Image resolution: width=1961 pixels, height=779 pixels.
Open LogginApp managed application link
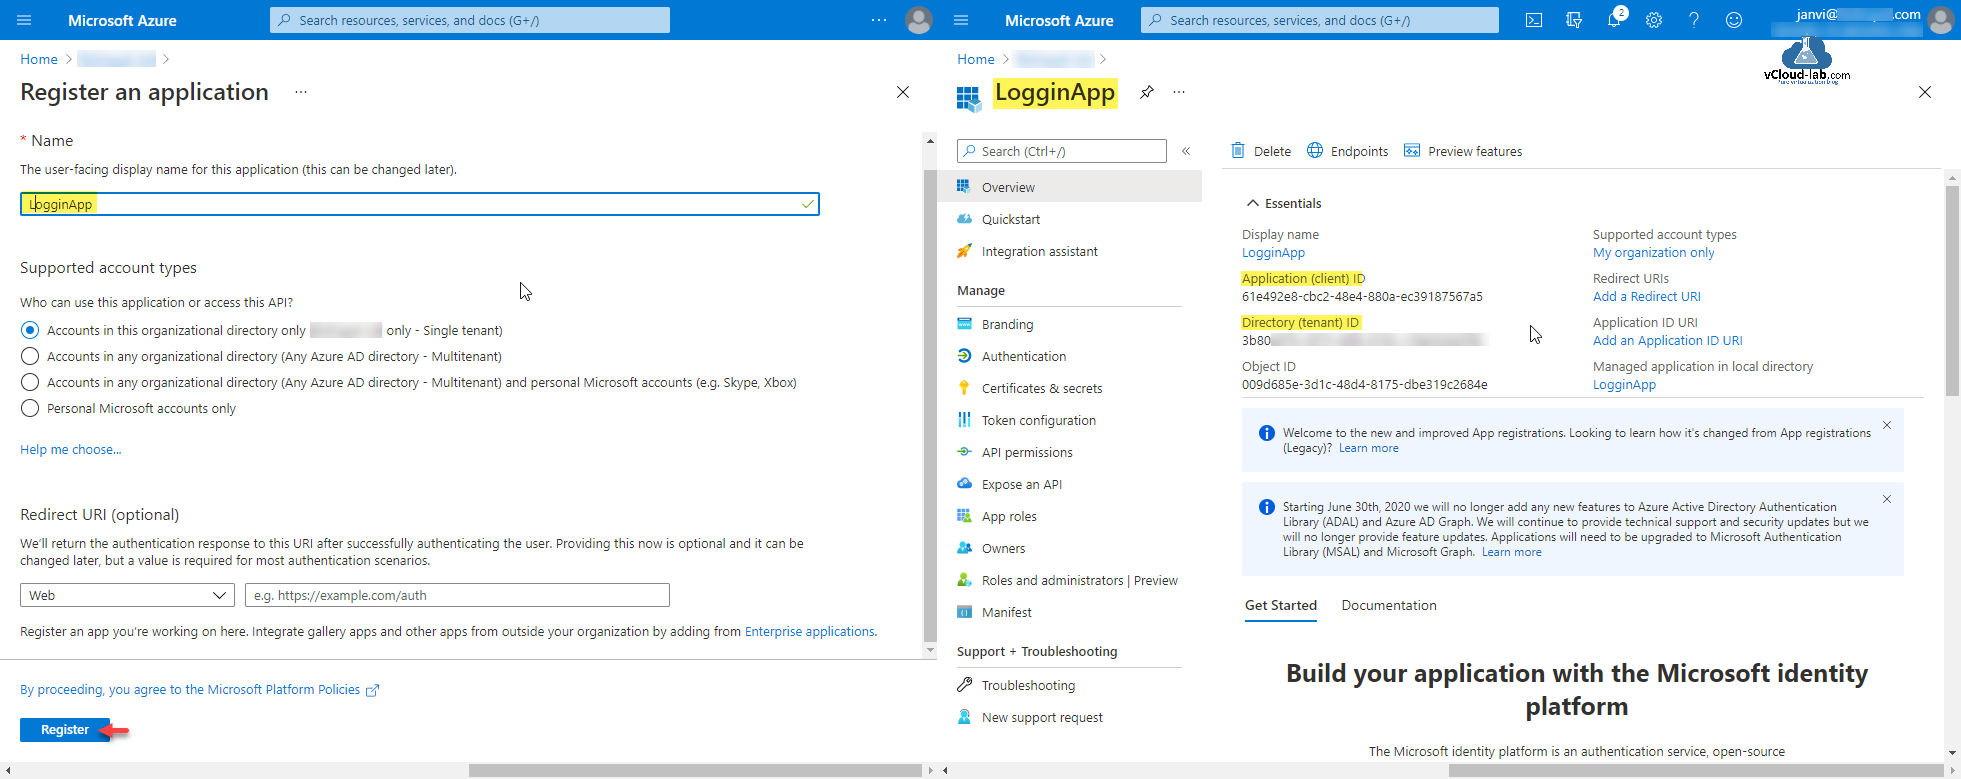click(x=1624, y=385)
